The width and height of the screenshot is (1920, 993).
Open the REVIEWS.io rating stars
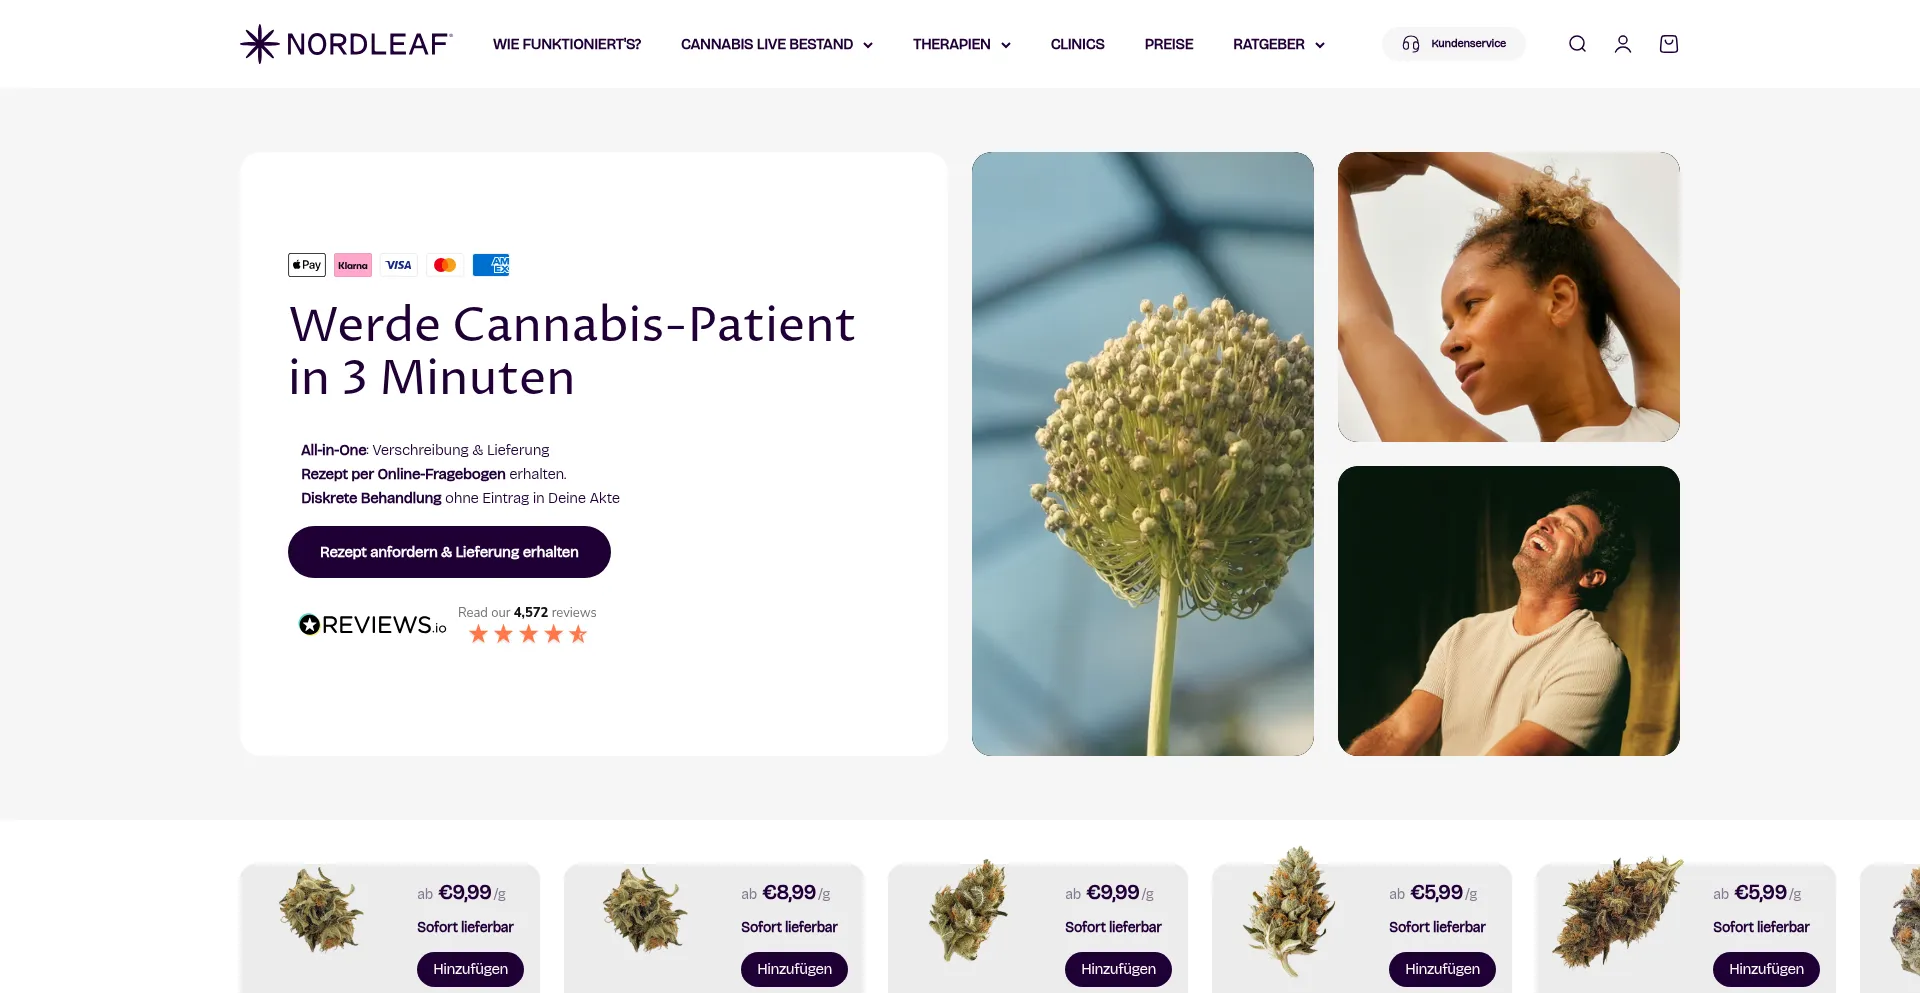pos(528,634)
